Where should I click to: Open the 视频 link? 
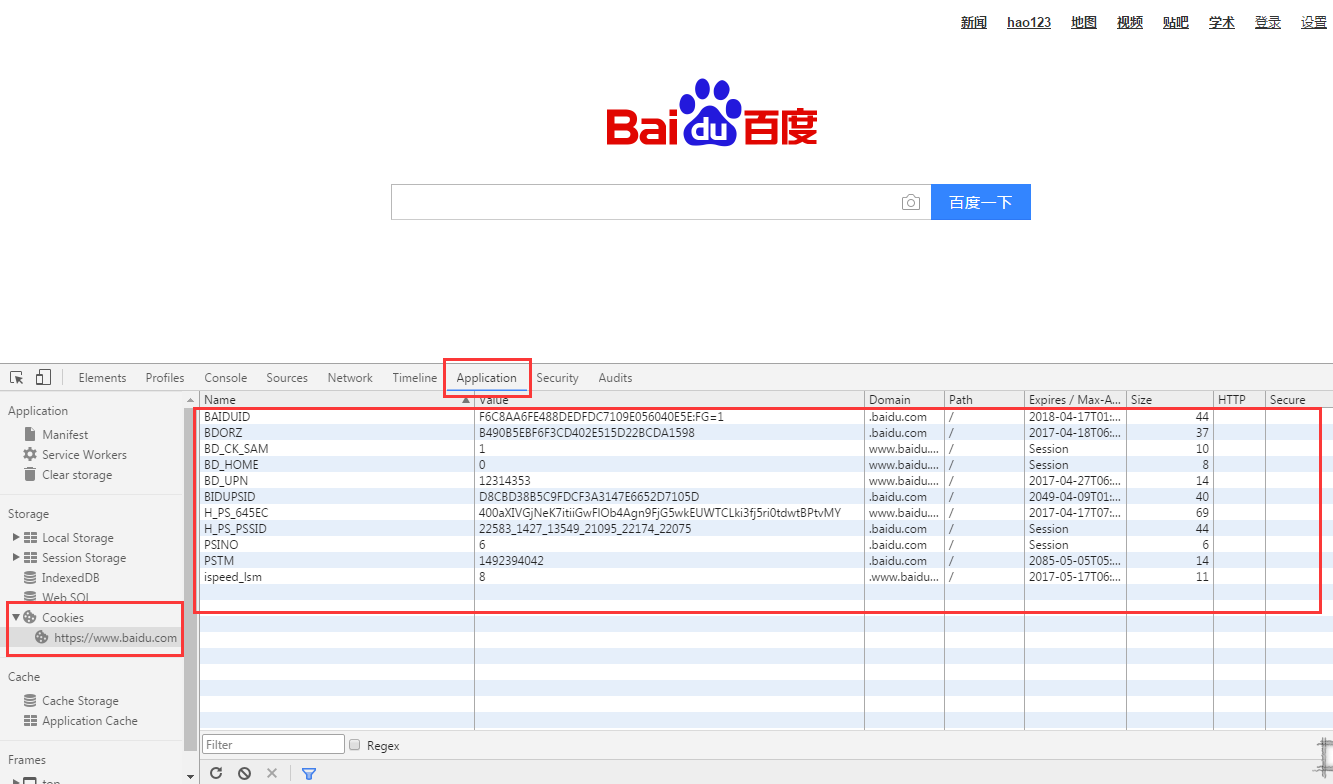[1130, 22]
